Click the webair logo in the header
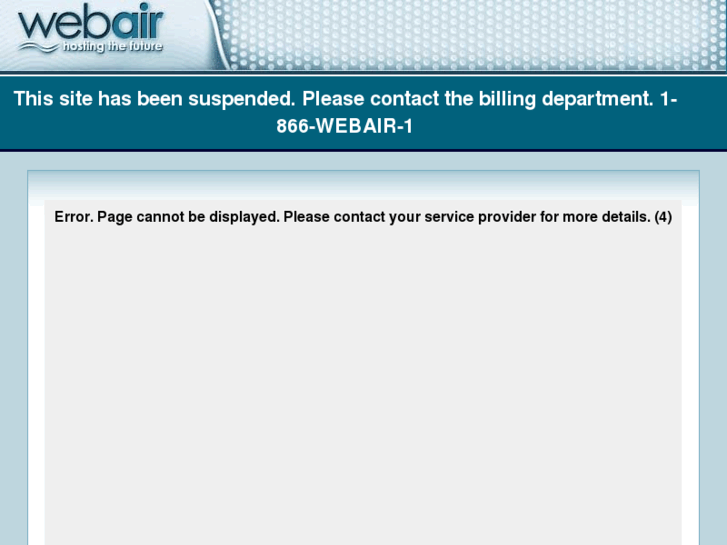The height and width of the screenshot is (545, 727). tap(90, 28)
